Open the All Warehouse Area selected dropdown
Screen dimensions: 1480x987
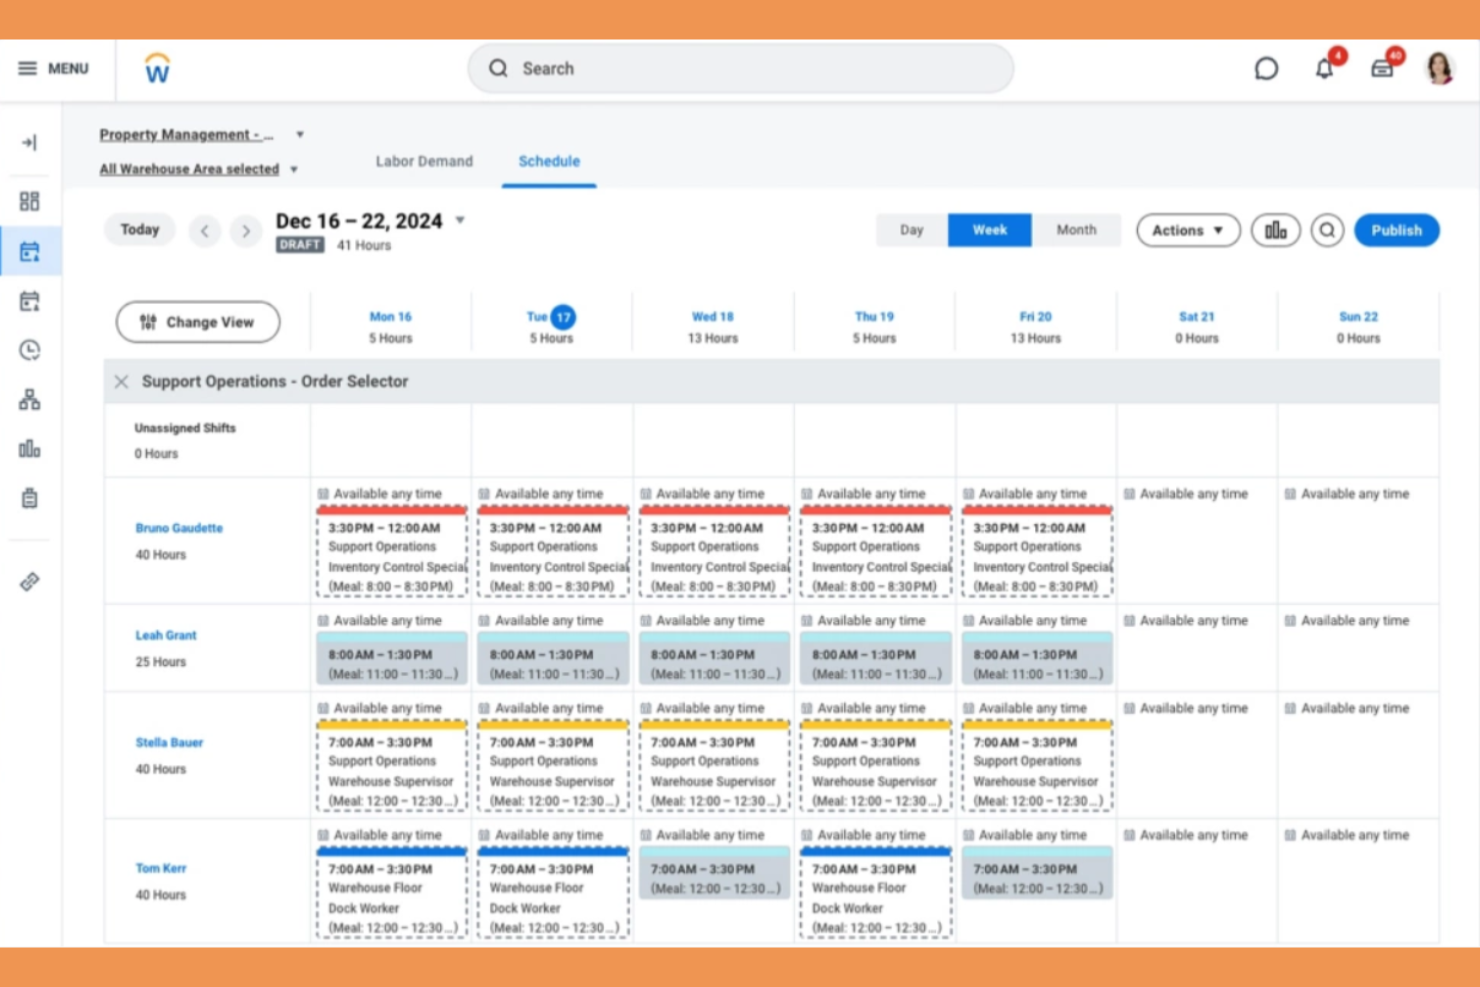[197, 169]
